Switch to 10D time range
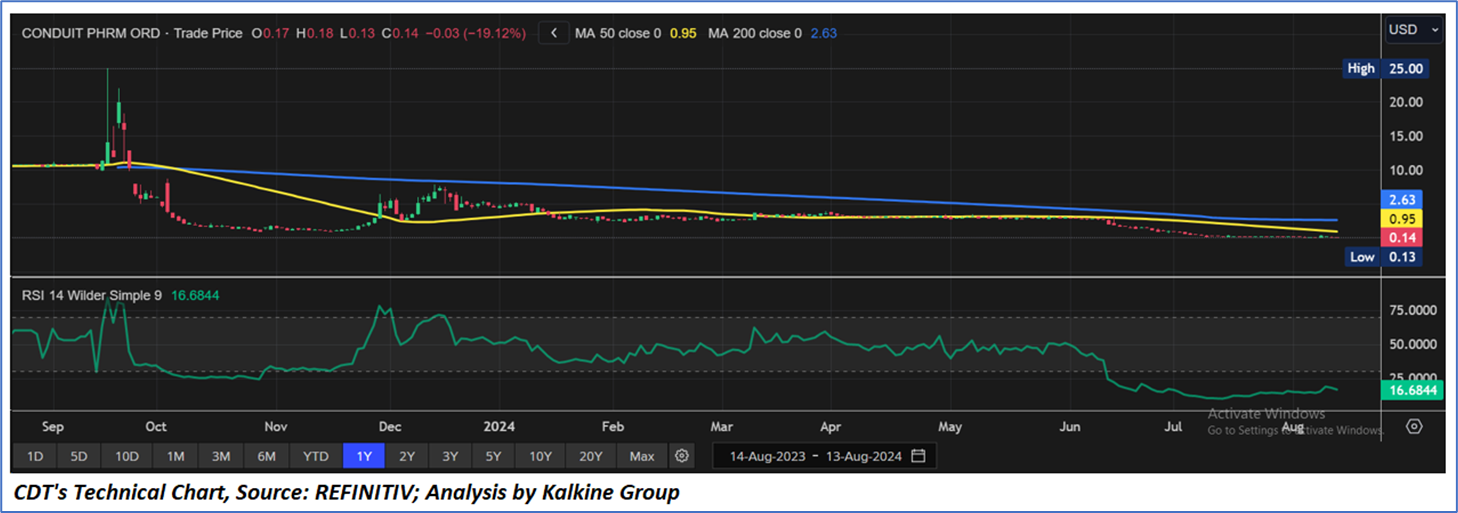Image resolution: width=1458 pixels, height=513 pixels. tap(126, 456)
